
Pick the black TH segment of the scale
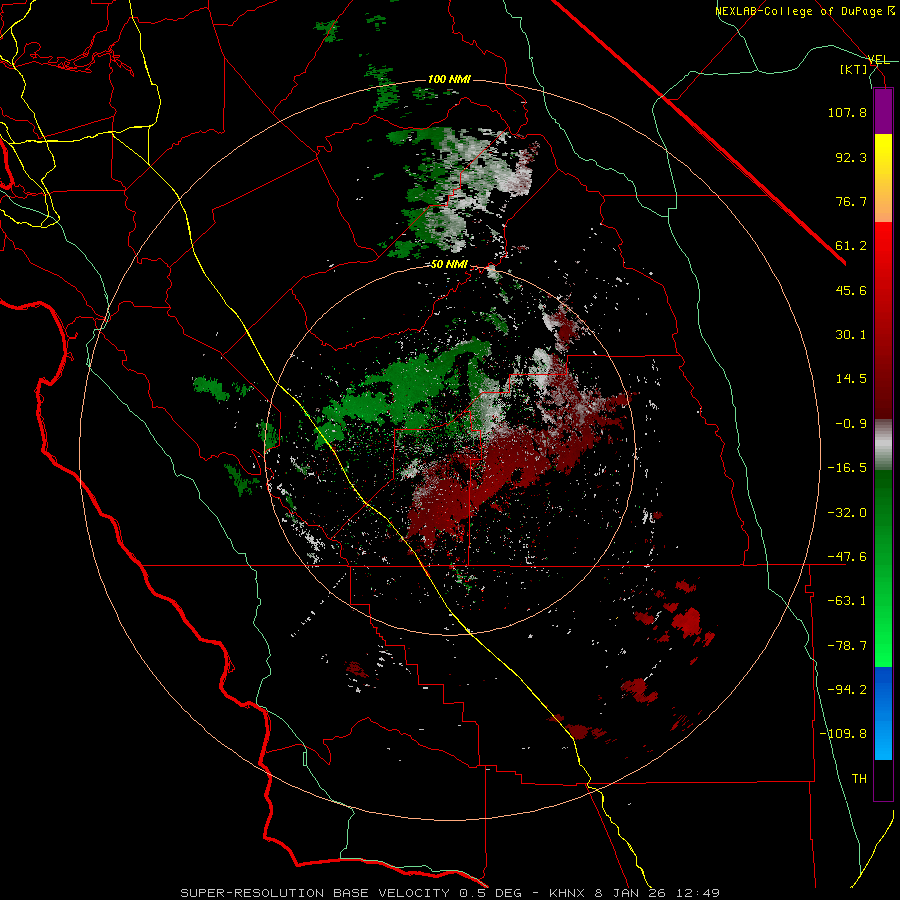(x=883, y=780)
